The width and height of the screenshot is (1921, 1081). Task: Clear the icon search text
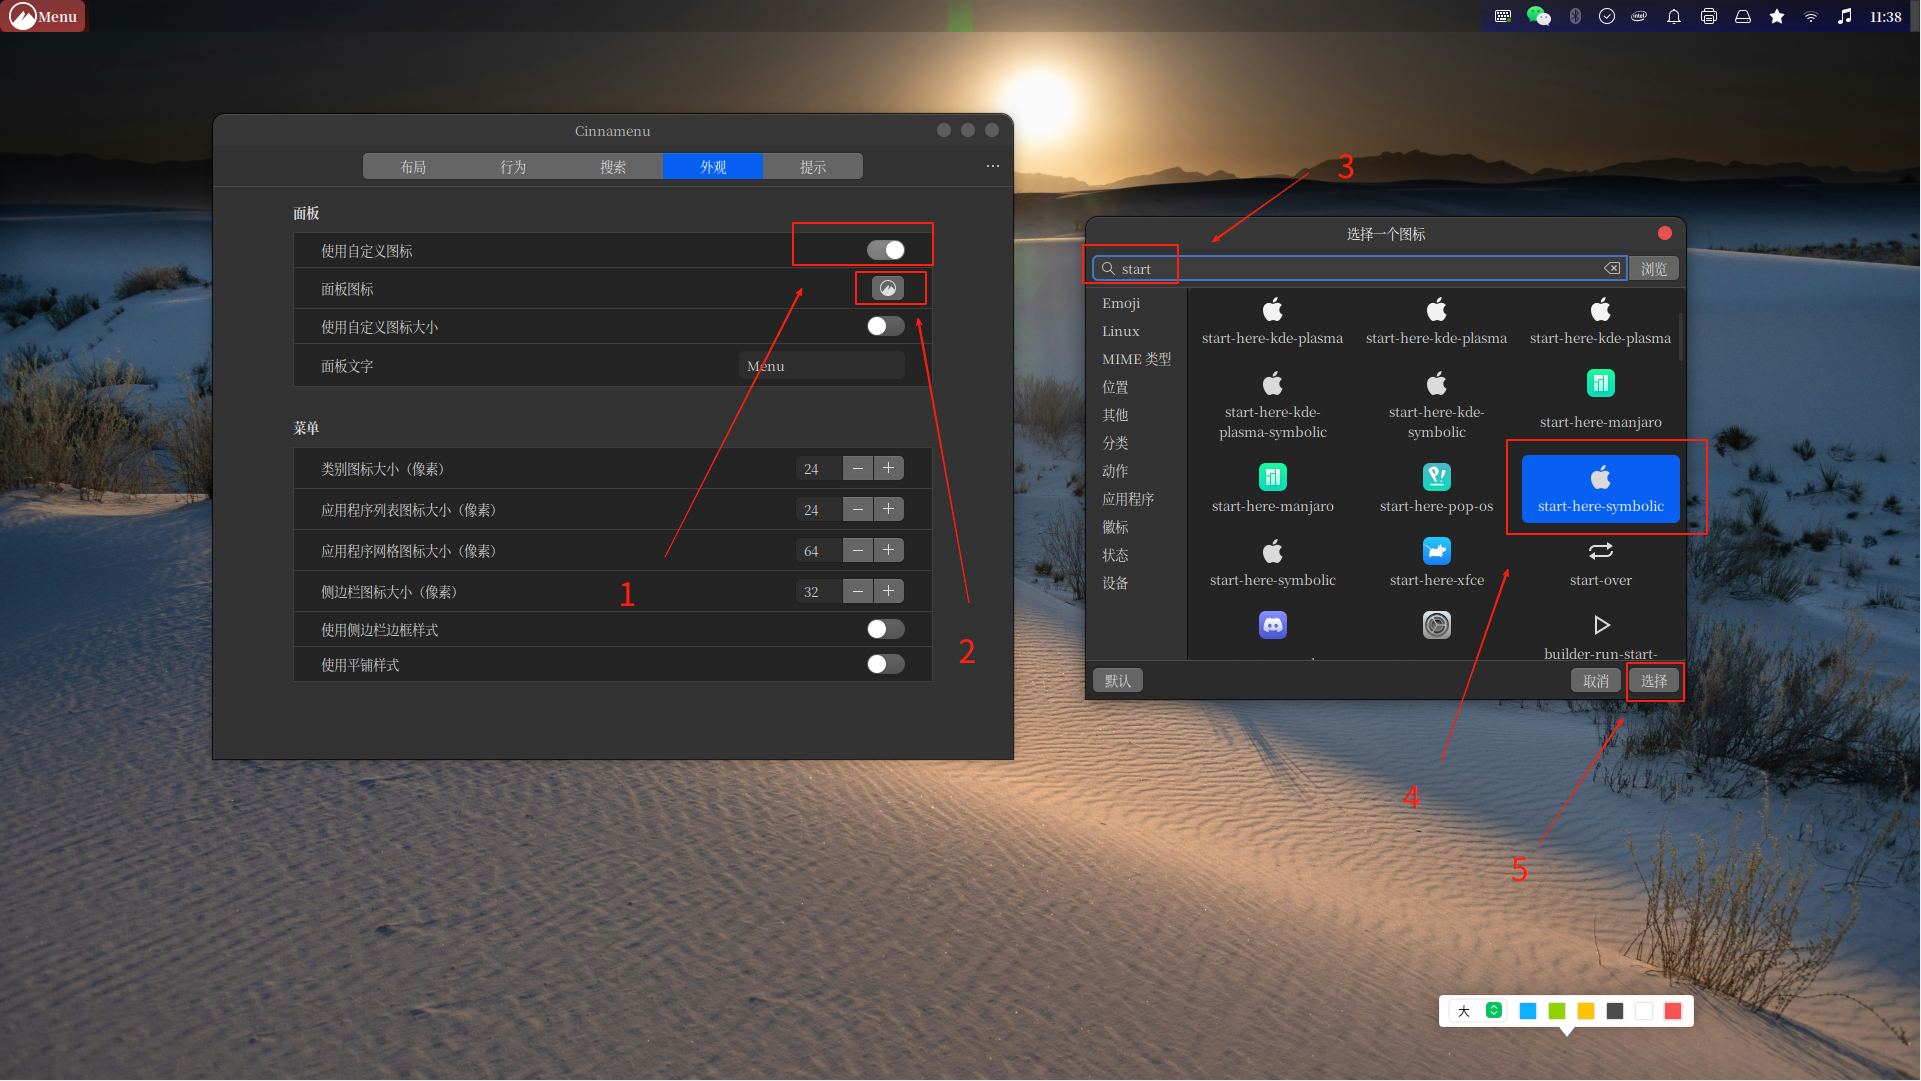coord(1611,268)
